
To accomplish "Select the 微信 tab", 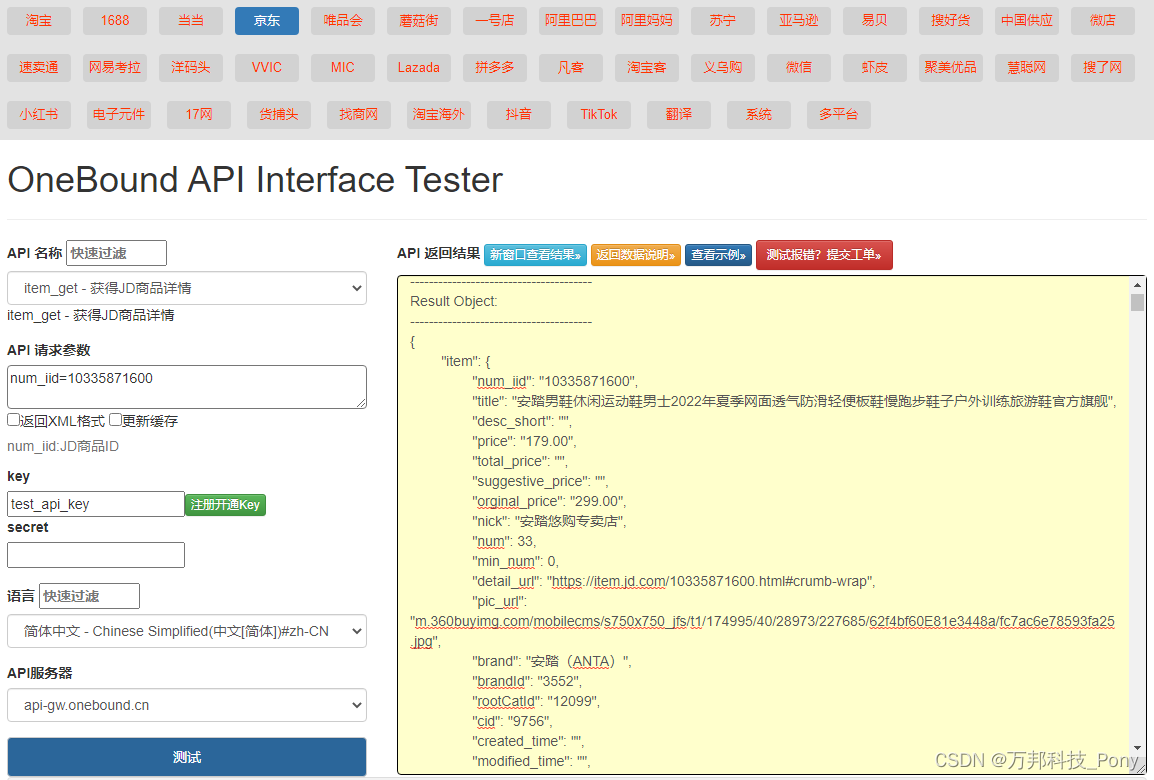I will tap(799, 68).
